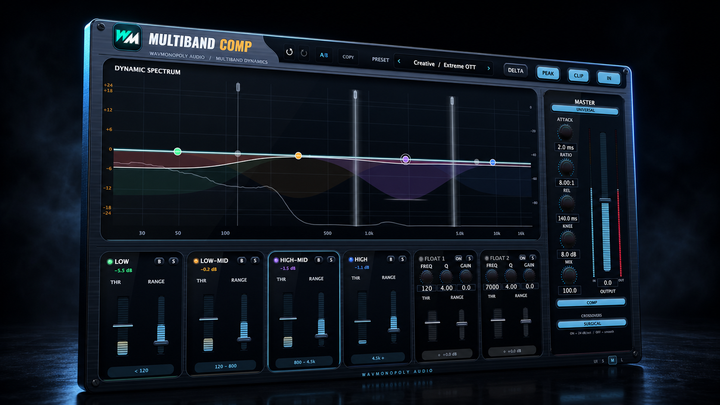This screenshot has height=405, width=720.
Task: Select the blue HIGH band node in spectrum
Action: pos(493,162)
